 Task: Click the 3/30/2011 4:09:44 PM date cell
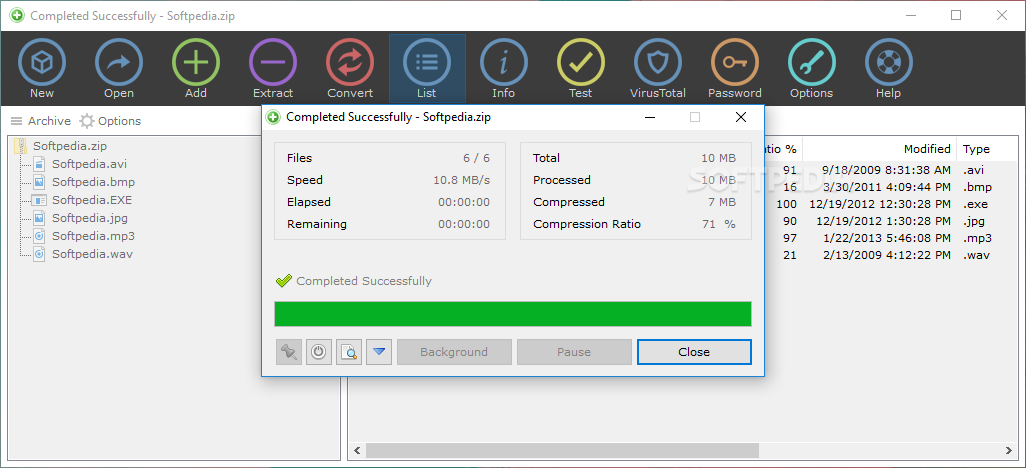tap(887, 187)
